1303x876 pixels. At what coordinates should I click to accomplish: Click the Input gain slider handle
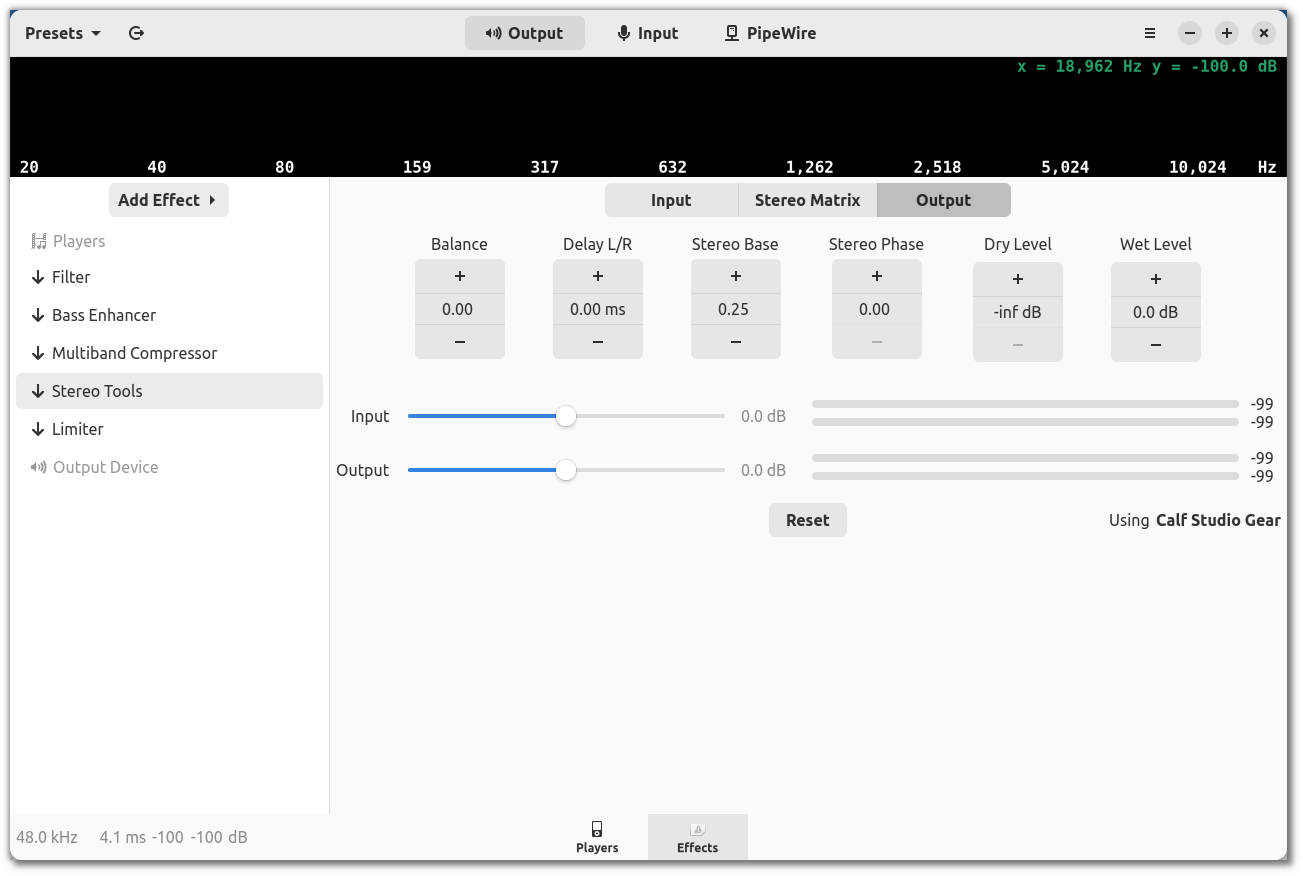coord(566,416)
